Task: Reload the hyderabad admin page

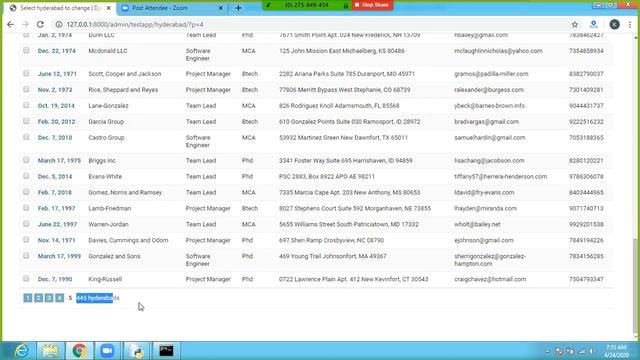Action: tap(40, 24)
